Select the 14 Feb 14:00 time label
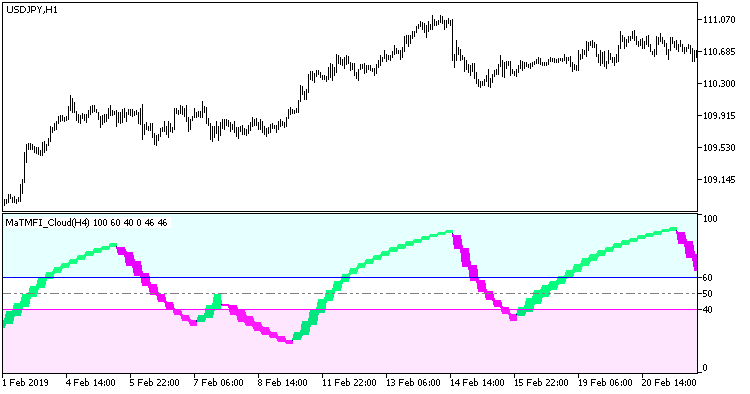The width and height of the screenshot is (750, 394). click(x=477, y=383)
